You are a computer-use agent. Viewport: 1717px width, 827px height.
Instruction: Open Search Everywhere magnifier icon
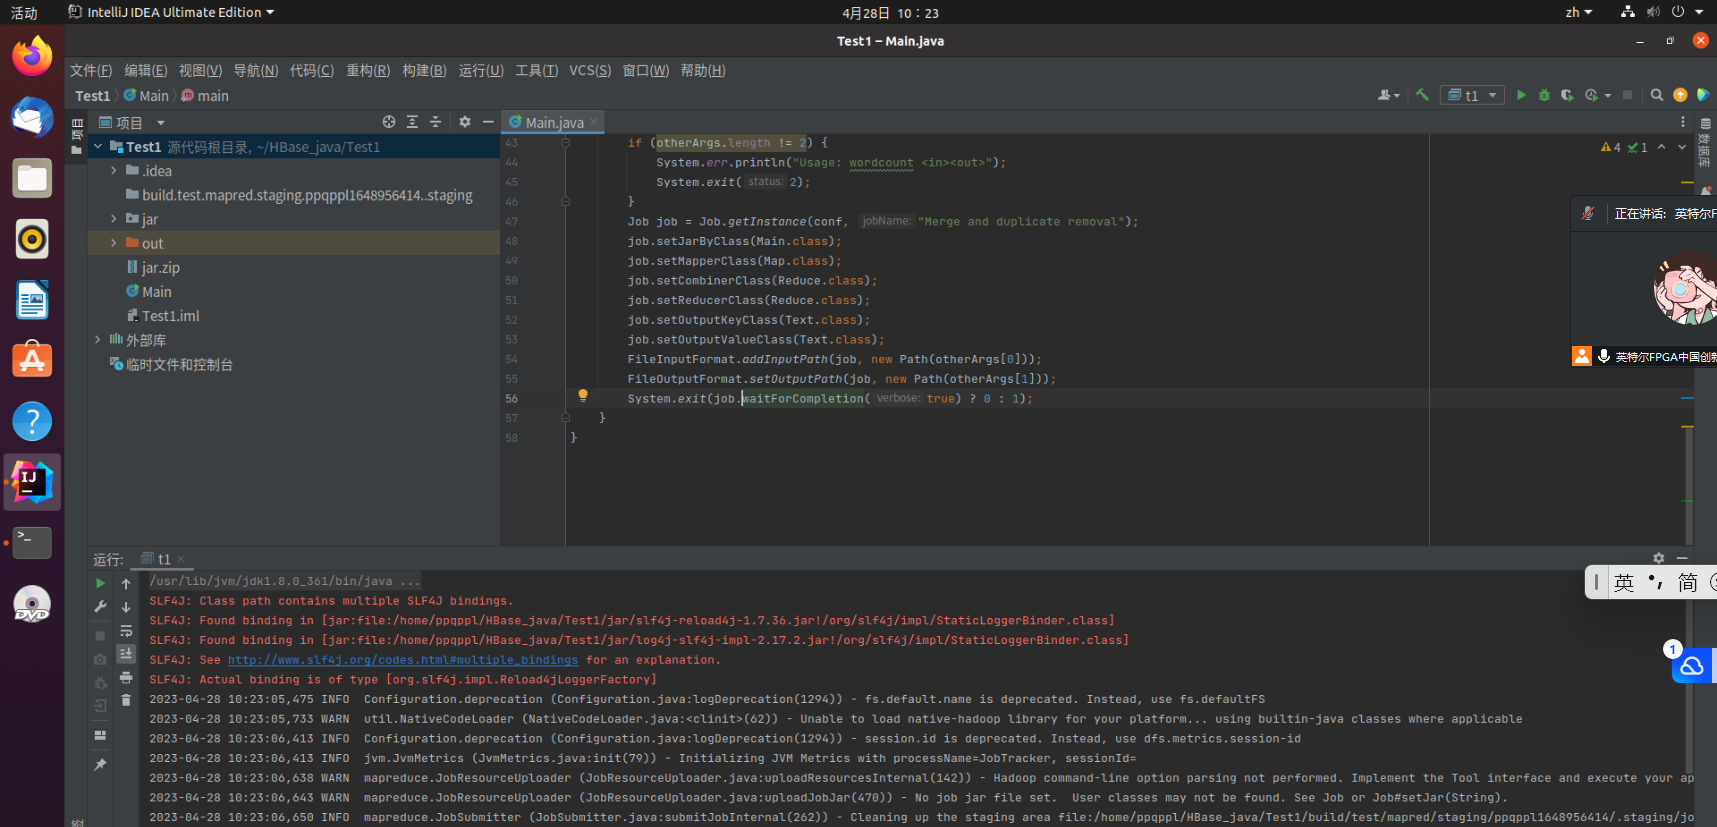(1657, 95)
